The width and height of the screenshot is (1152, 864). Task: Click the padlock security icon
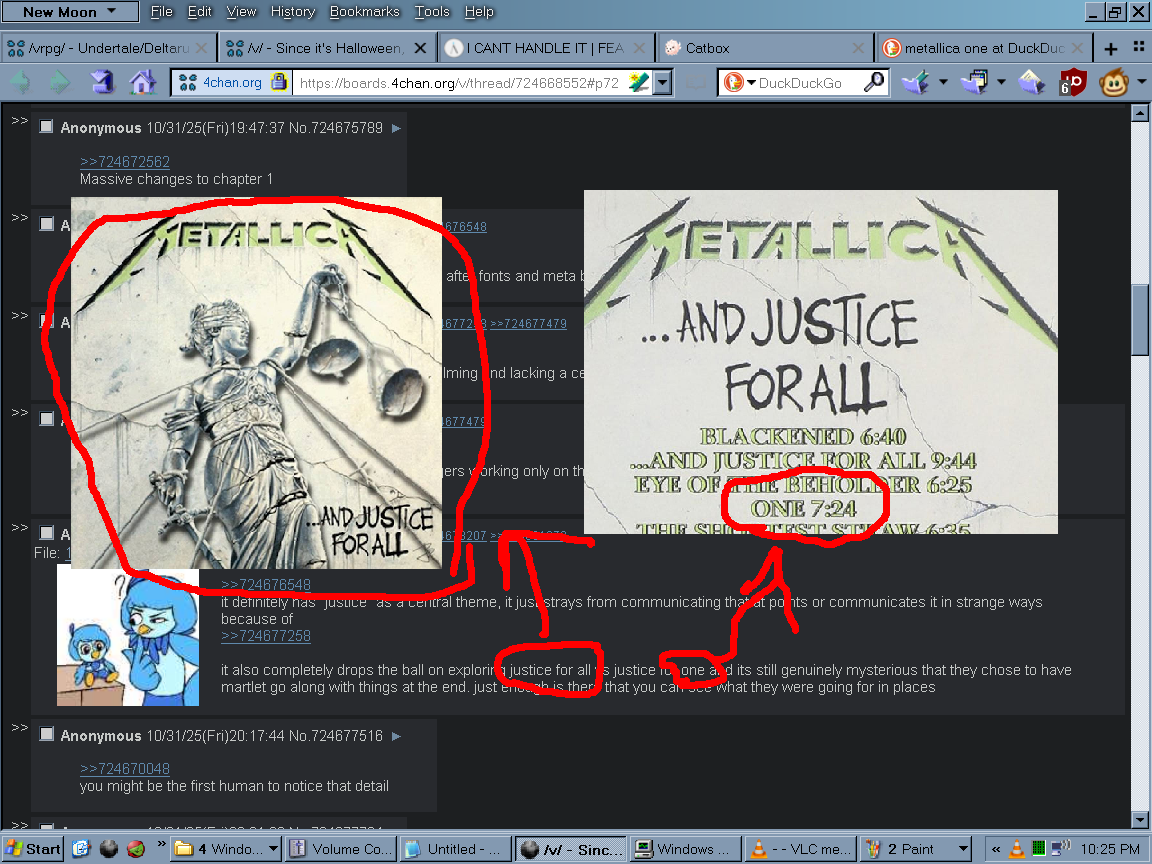pyautogui.click(x=278, y=82)
